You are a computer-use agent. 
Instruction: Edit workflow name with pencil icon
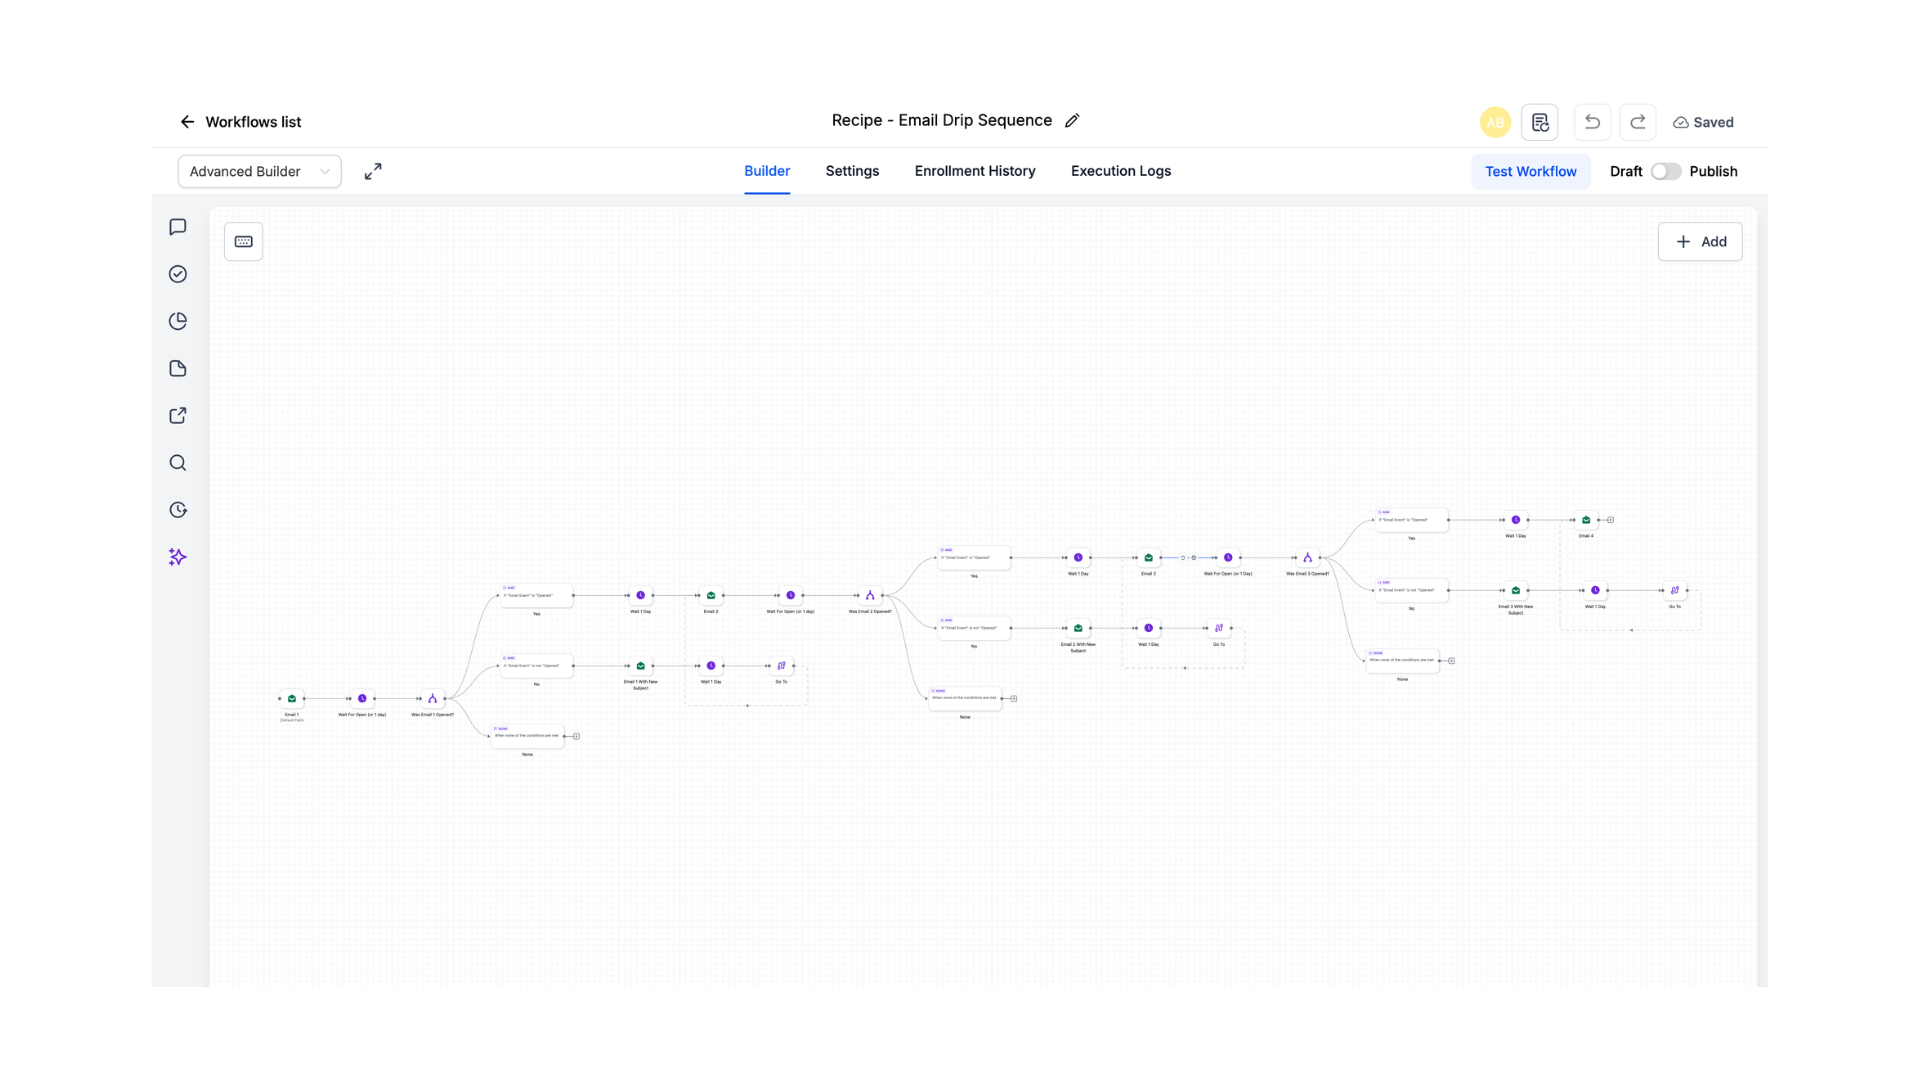point(1072,121)
